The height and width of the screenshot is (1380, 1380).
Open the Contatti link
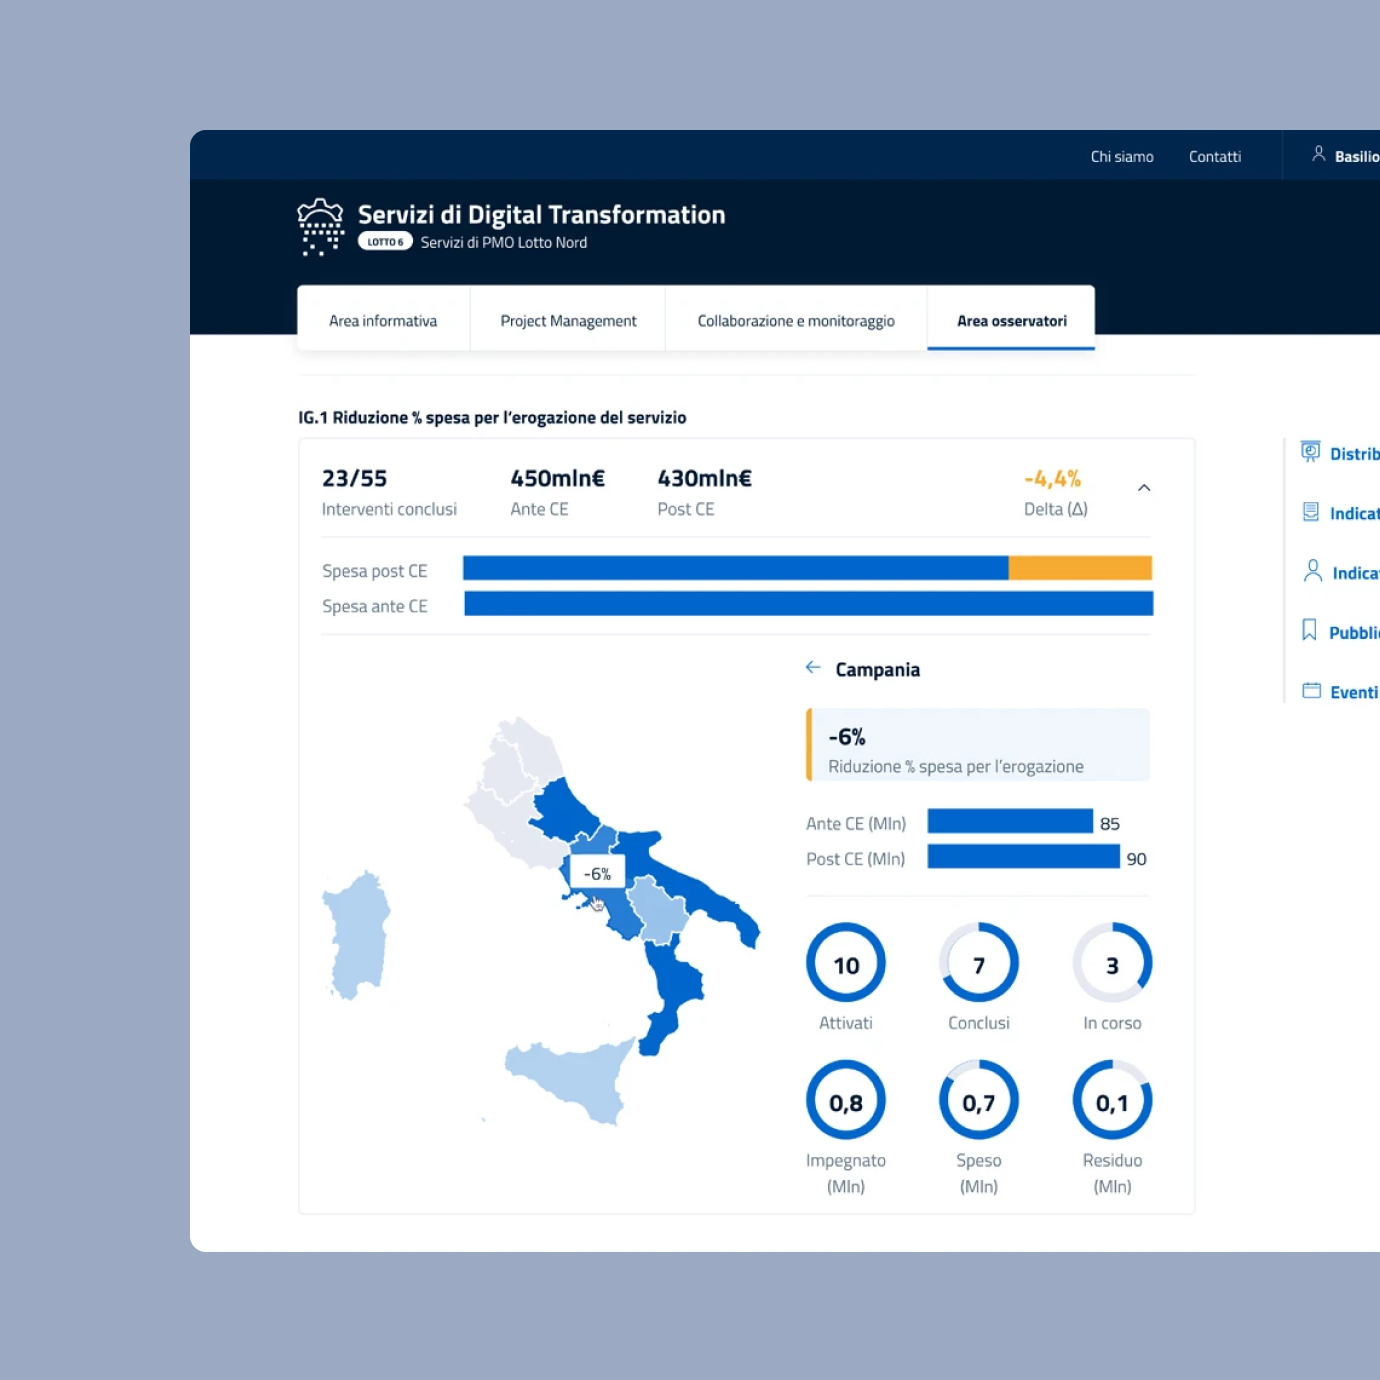click(1215, 157)
